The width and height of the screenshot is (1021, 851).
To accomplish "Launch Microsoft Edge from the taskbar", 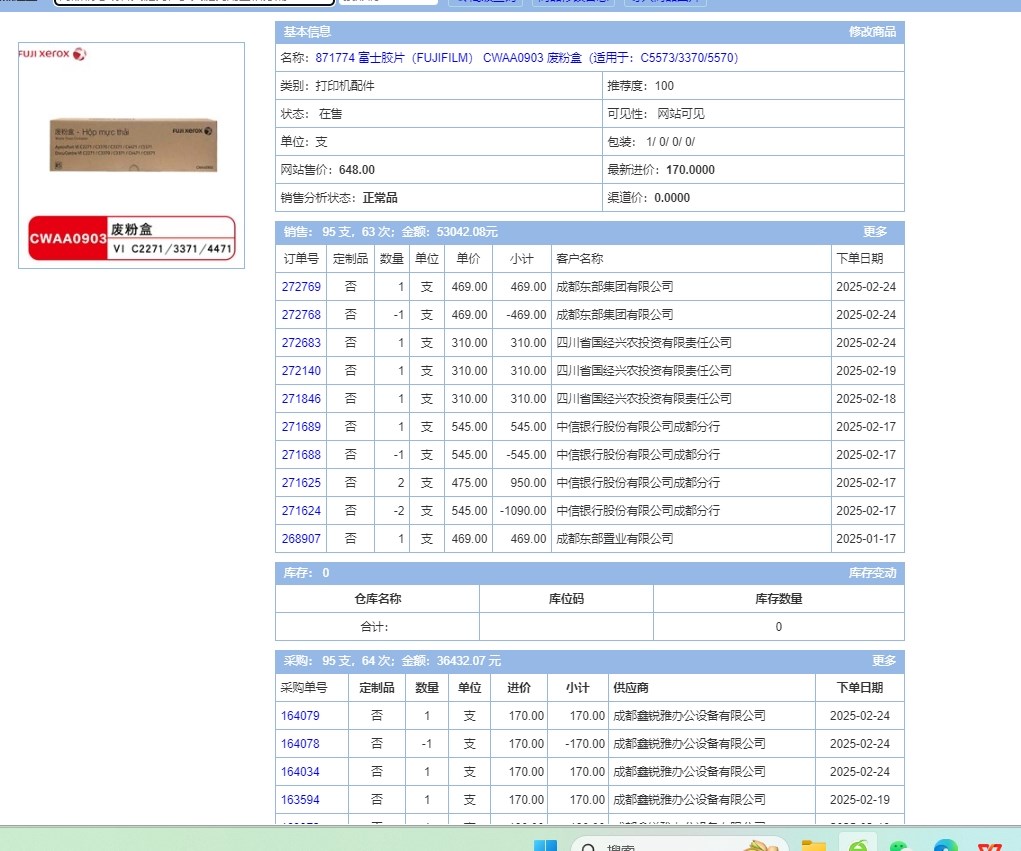I will (945, 845).
